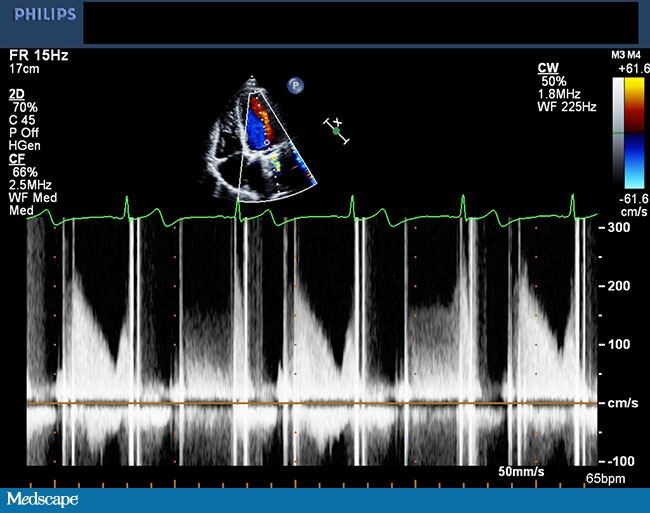Click the '50%' CW gain value

pyautogui.click(x=554, y=81)
